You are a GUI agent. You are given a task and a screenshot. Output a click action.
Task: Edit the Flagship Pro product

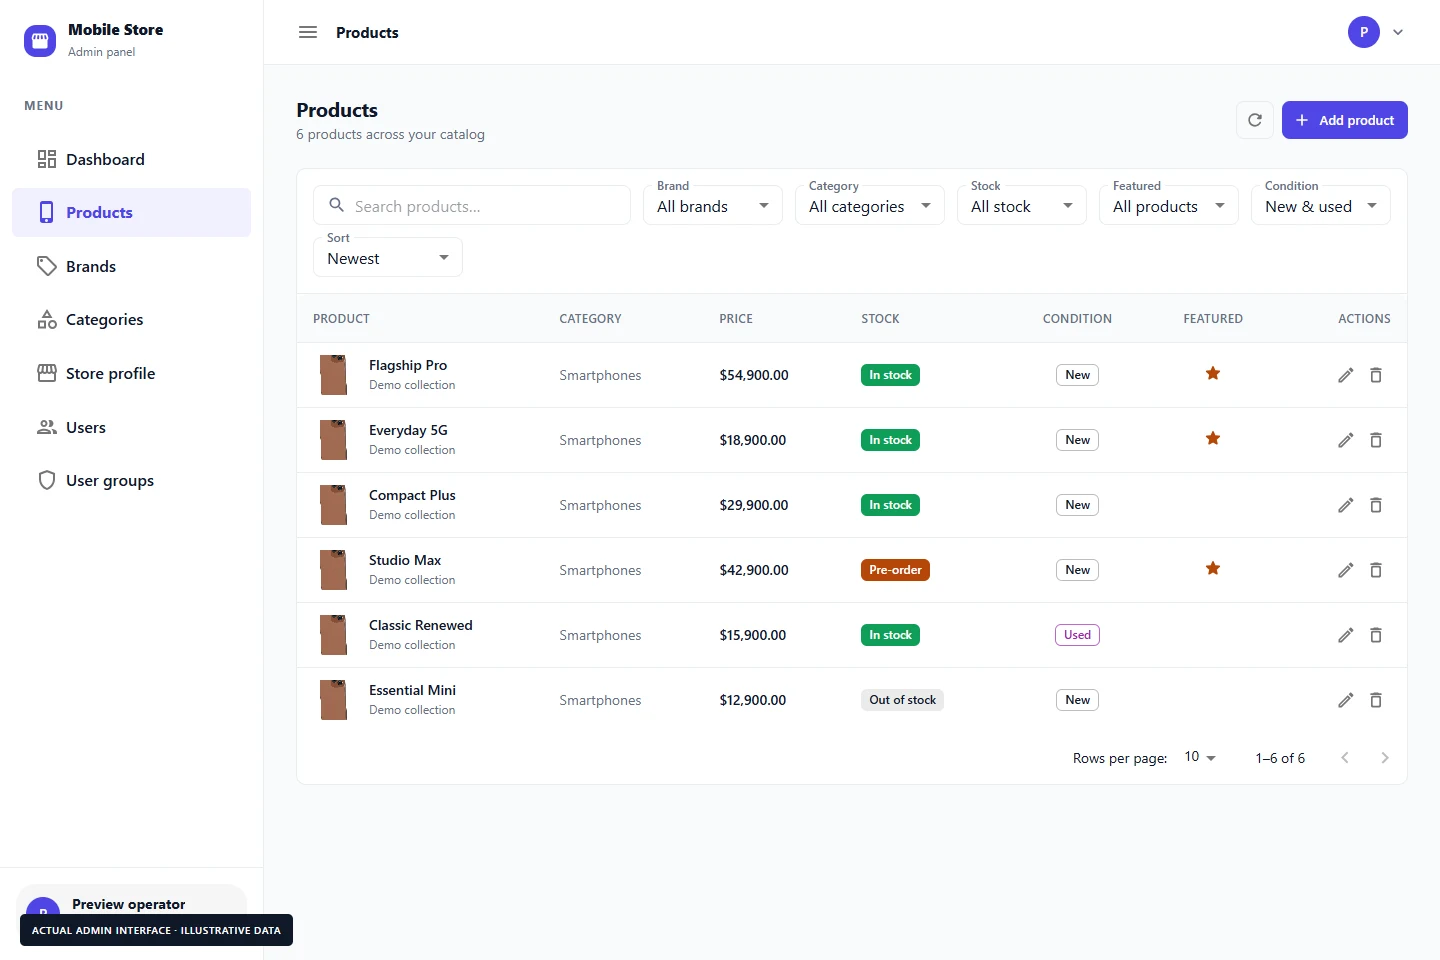point(1346,375)
